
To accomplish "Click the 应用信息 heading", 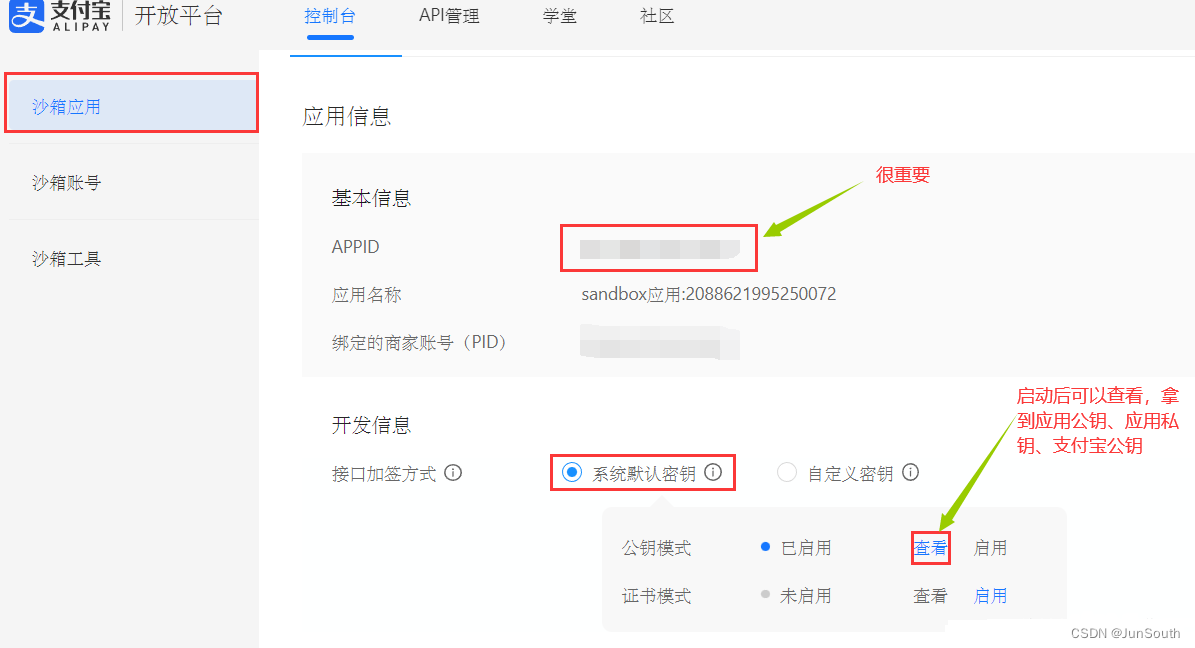I will point(347,116).
